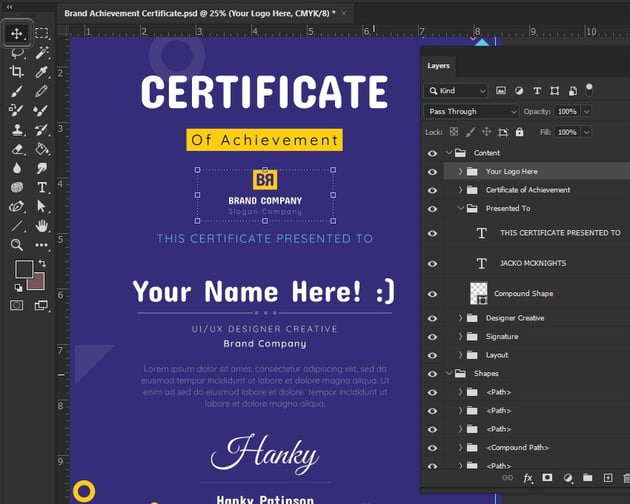Select the Blur droplet tool

[x=17, y=168]
